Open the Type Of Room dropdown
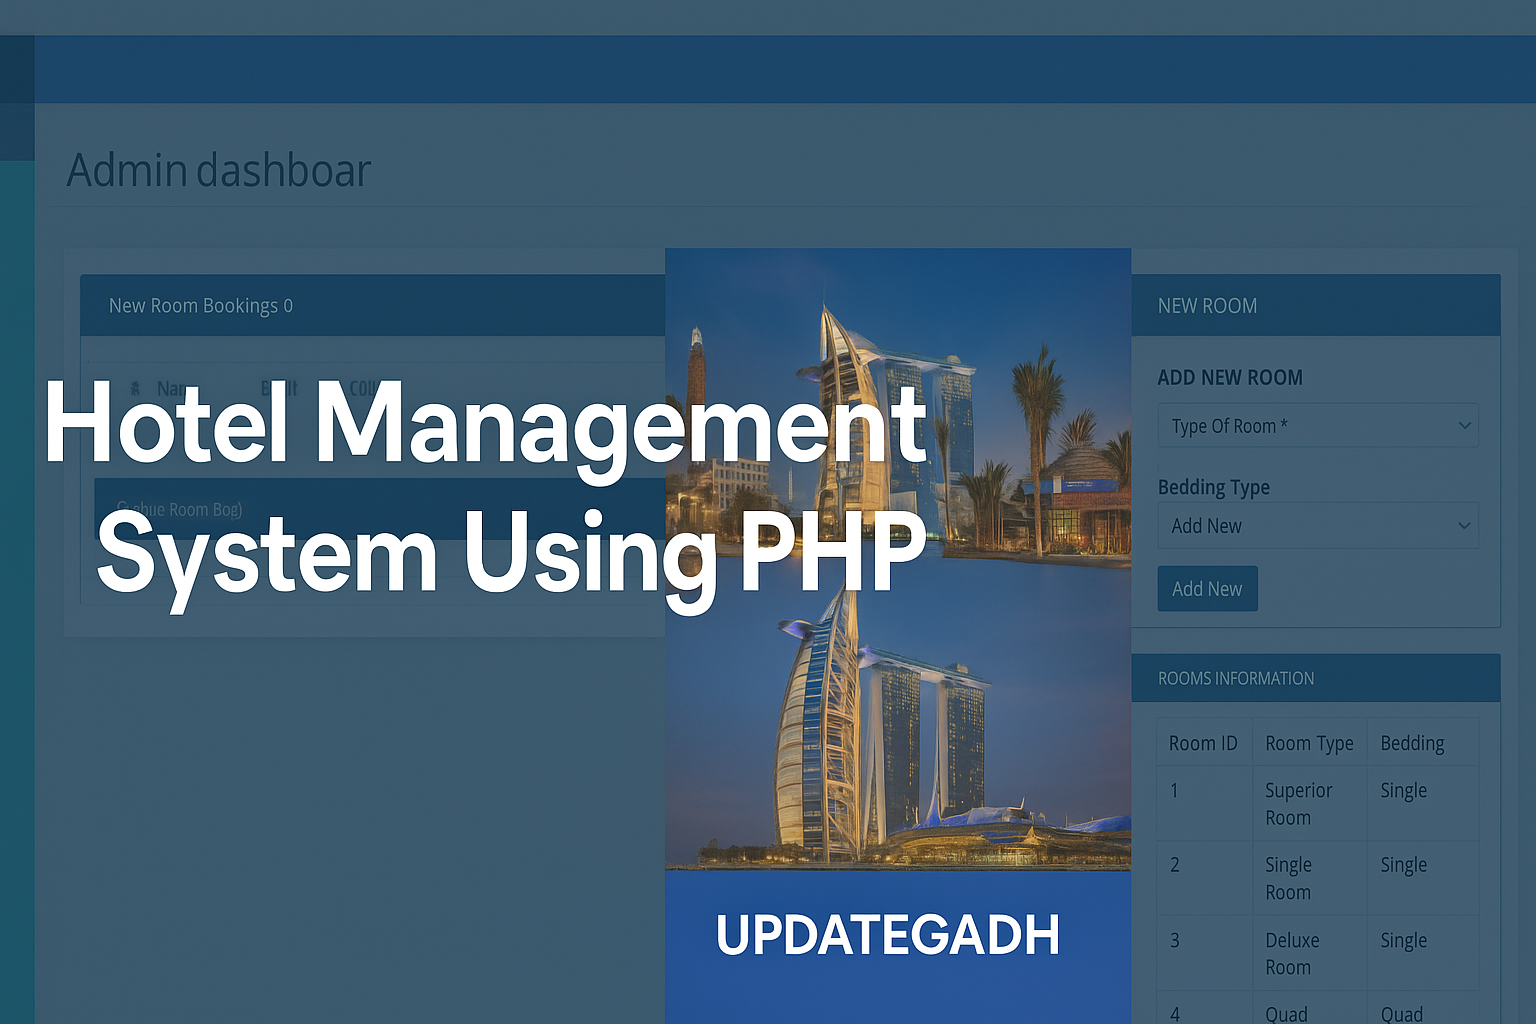 1318,426
